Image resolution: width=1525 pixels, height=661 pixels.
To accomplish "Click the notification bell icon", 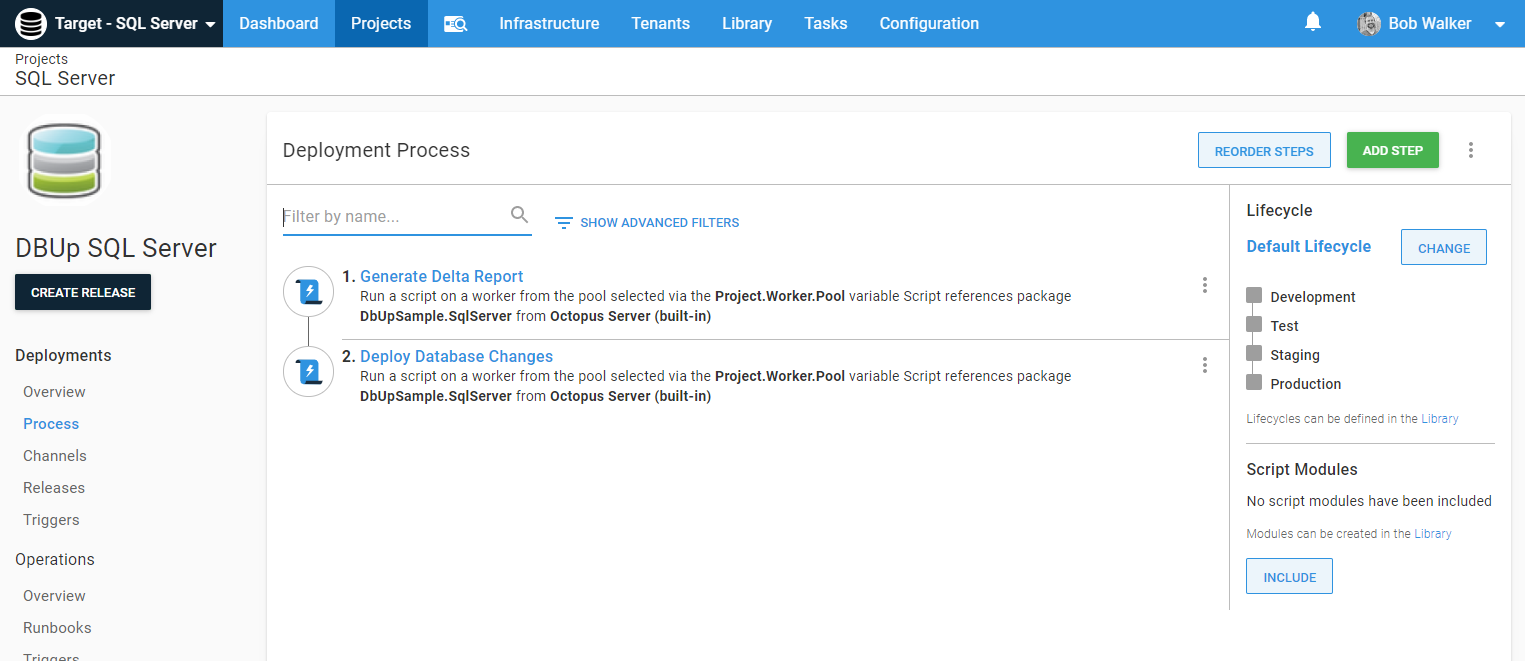I will (x=1313, y=22).
